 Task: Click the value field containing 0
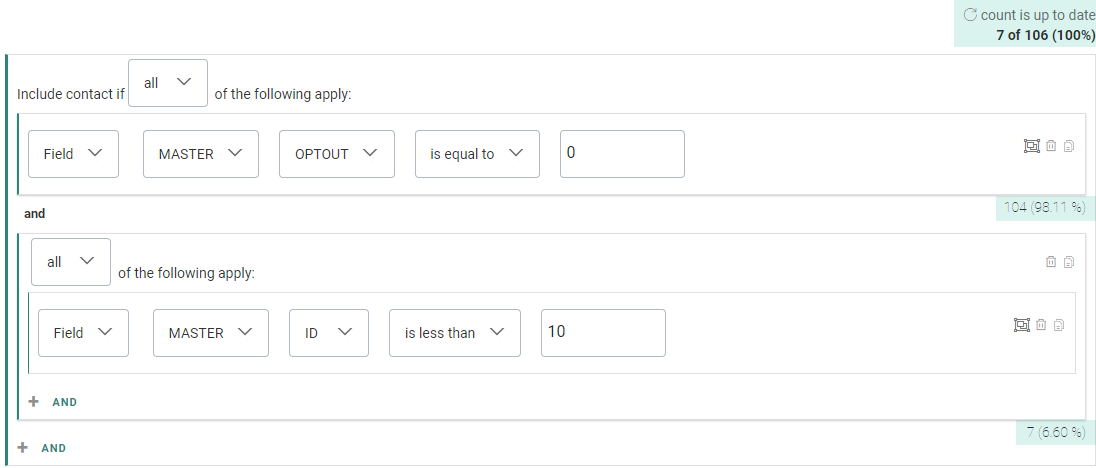point(622,154)
